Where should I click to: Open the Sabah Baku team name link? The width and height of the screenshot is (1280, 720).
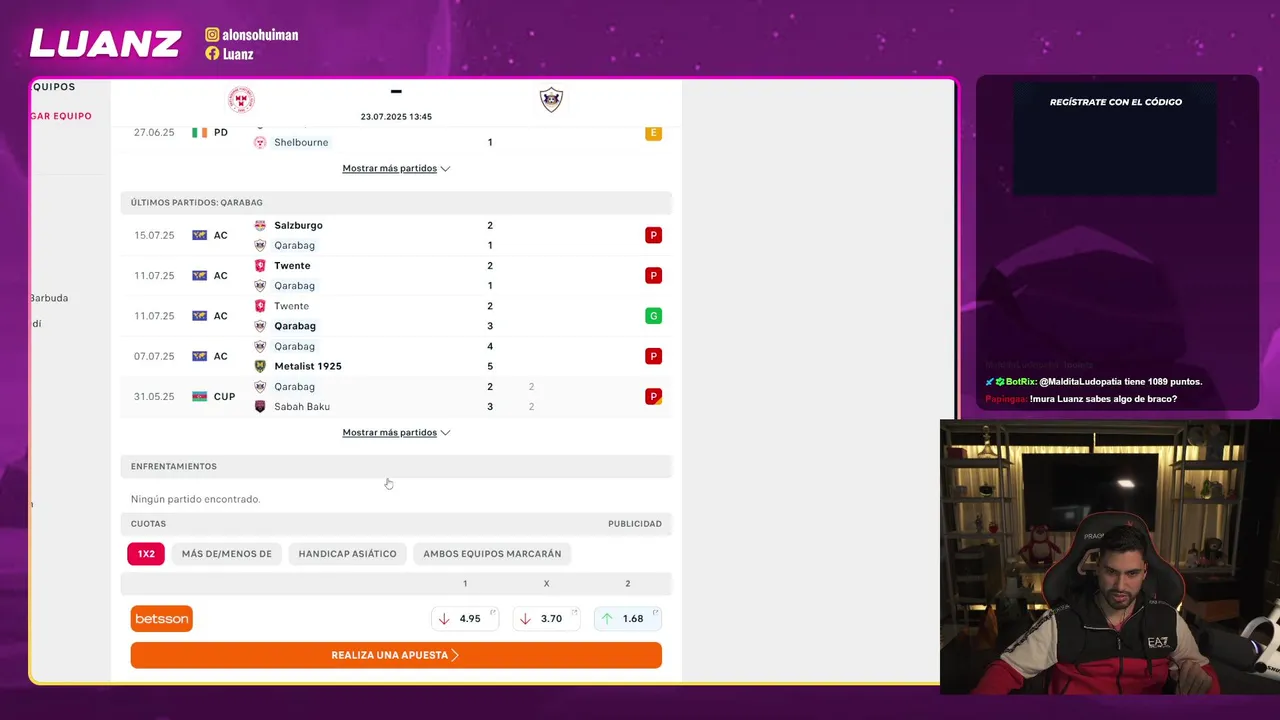coord(302,406)
